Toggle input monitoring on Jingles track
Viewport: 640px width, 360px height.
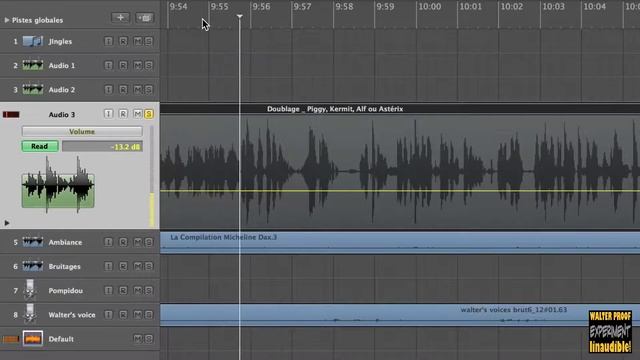(109, 41)
